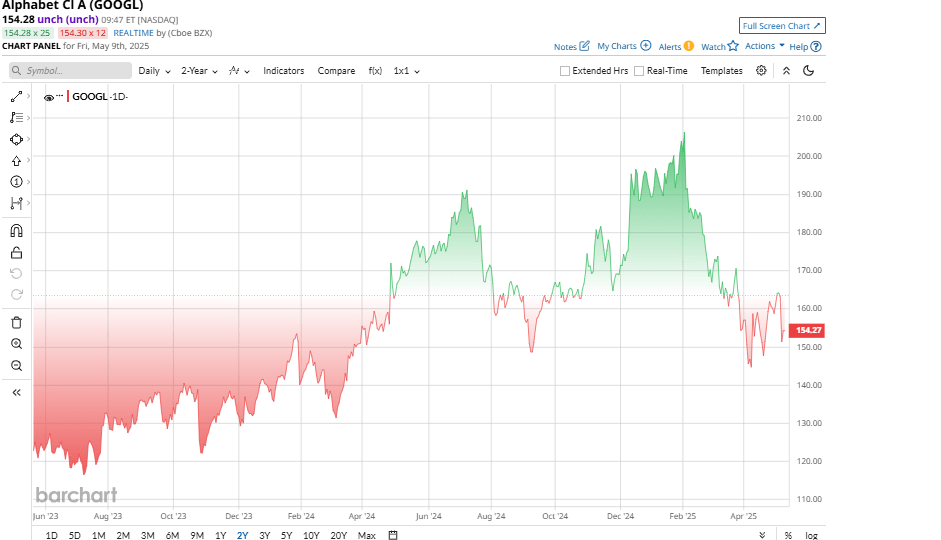Toggle GOOGL series visibility eye icon
The height and width of the screenshot is (540, 941).
[49, 97]
